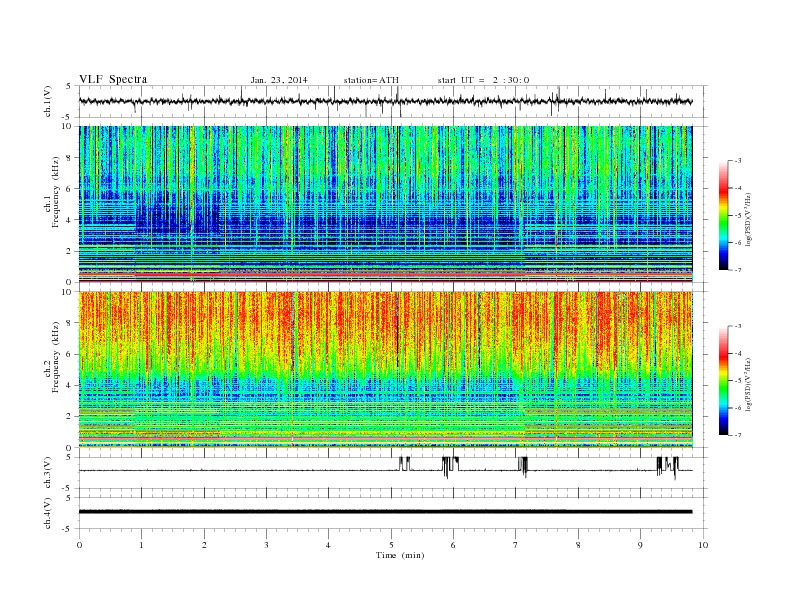This screenshot has height=612, width=792.
Task: Click the ch.2 spectrogram color scale bar
Action: point(723,381)
